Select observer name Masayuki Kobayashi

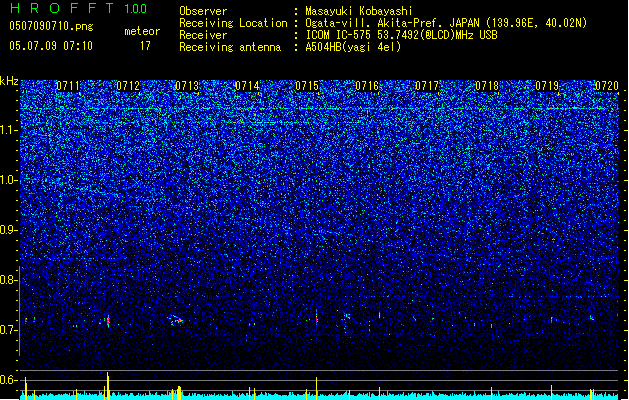click(359, 11)
